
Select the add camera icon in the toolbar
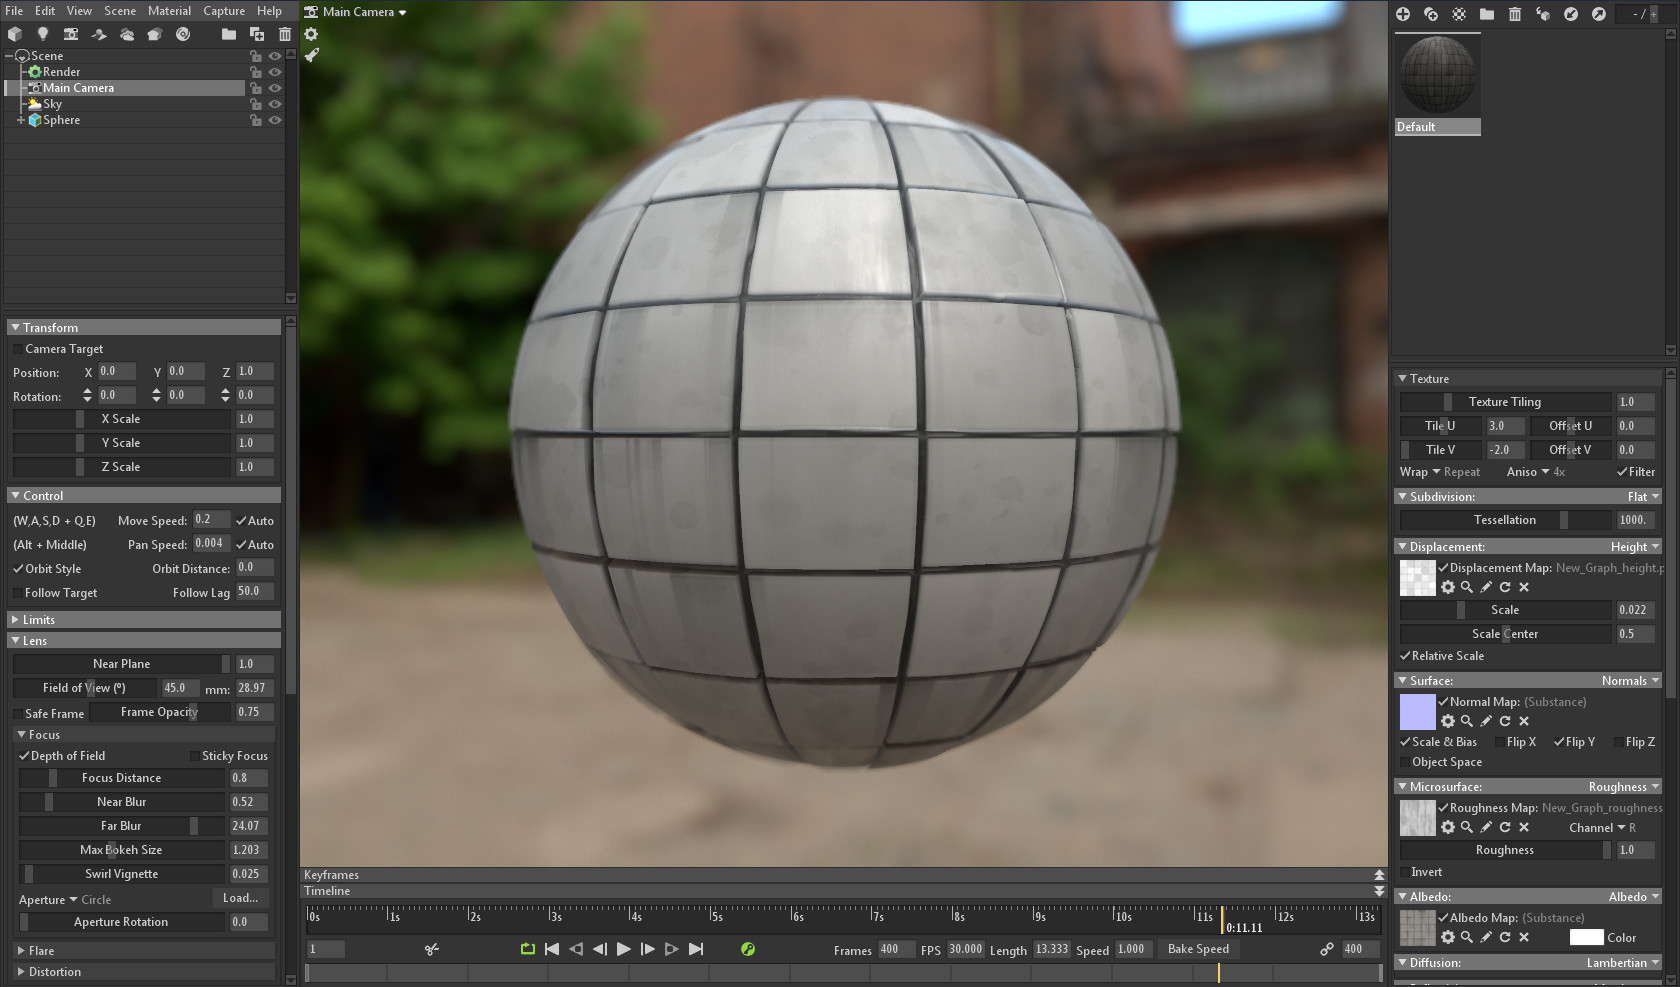(x=70, y=34)
